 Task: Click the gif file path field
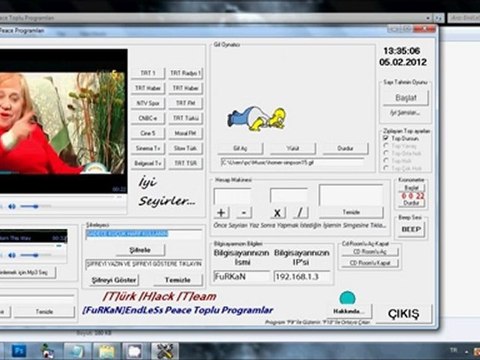tap(292, 162)
